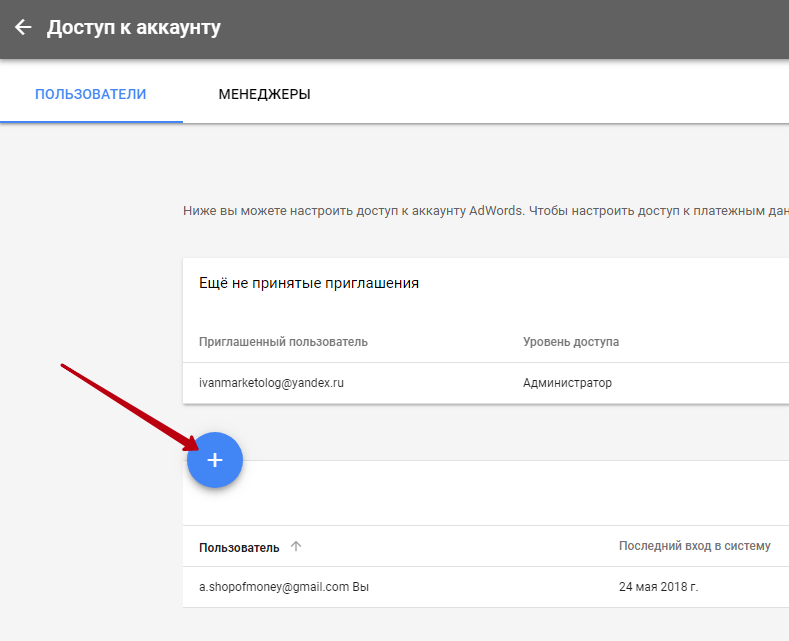Click the Последний вход в систему column header
The image size is (789, 641).
point(694,546)
